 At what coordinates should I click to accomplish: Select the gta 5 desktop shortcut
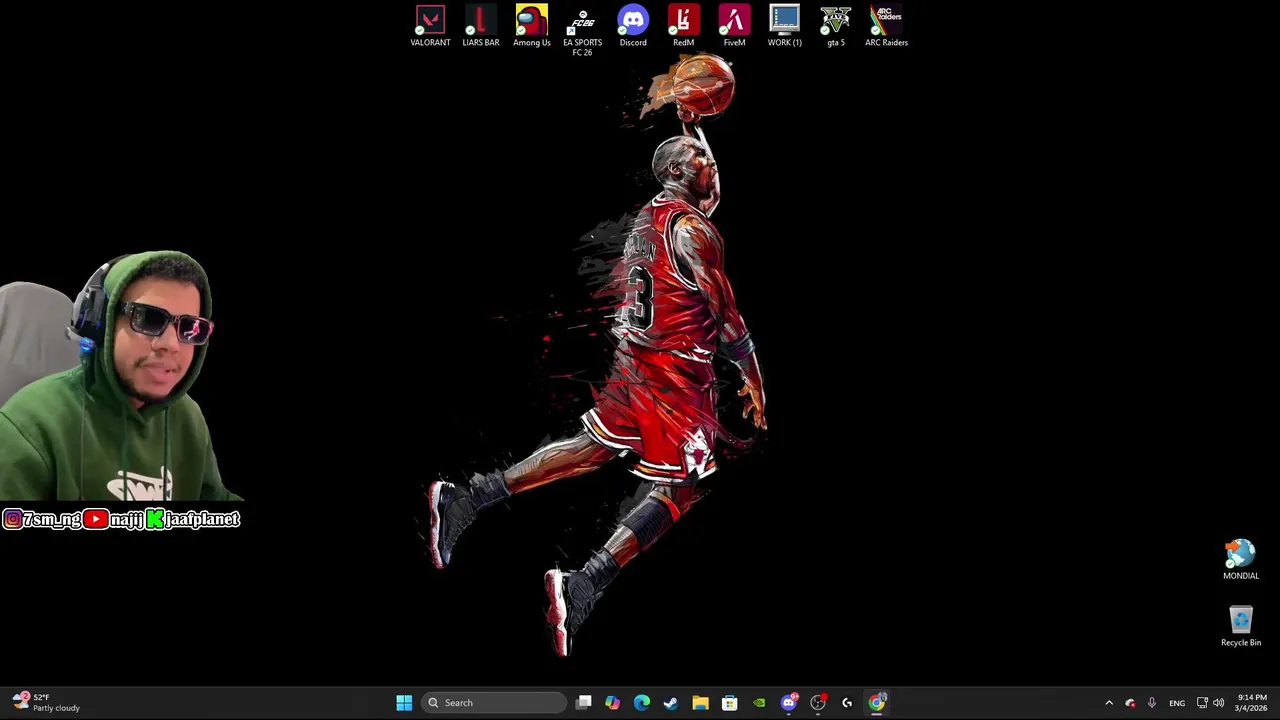point(836,26)
